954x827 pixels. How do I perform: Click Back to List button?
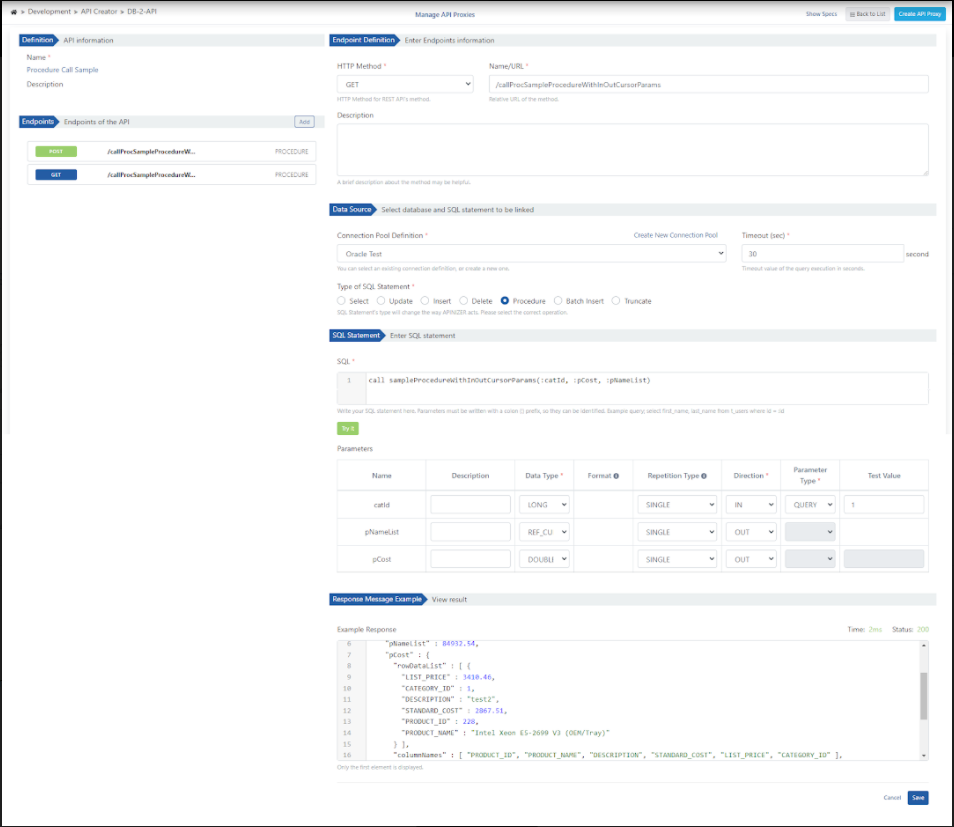tap(867, 14)
